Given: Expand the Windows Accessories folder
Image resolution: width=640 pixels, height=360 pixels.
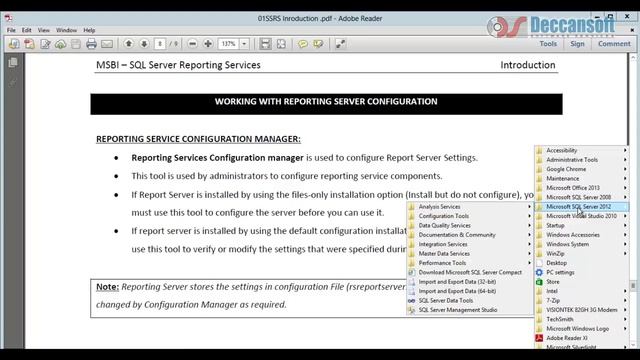Looking at the screenshot, I should click(x=582, y=235).
